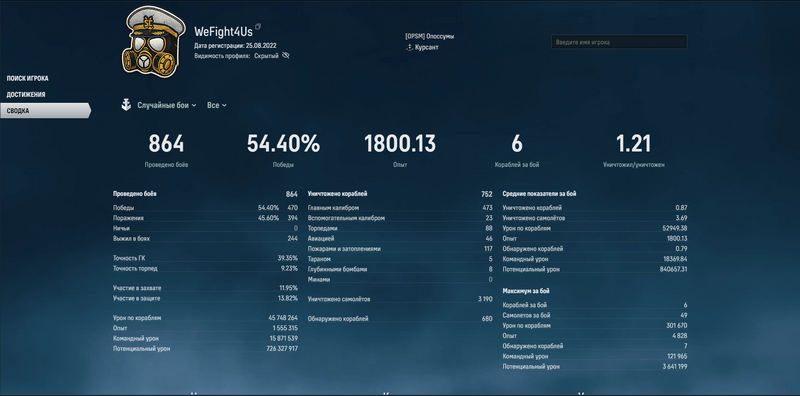Click the Пожарами и затоплениями value 117
The image size is (800, 396).
(488, 249)
